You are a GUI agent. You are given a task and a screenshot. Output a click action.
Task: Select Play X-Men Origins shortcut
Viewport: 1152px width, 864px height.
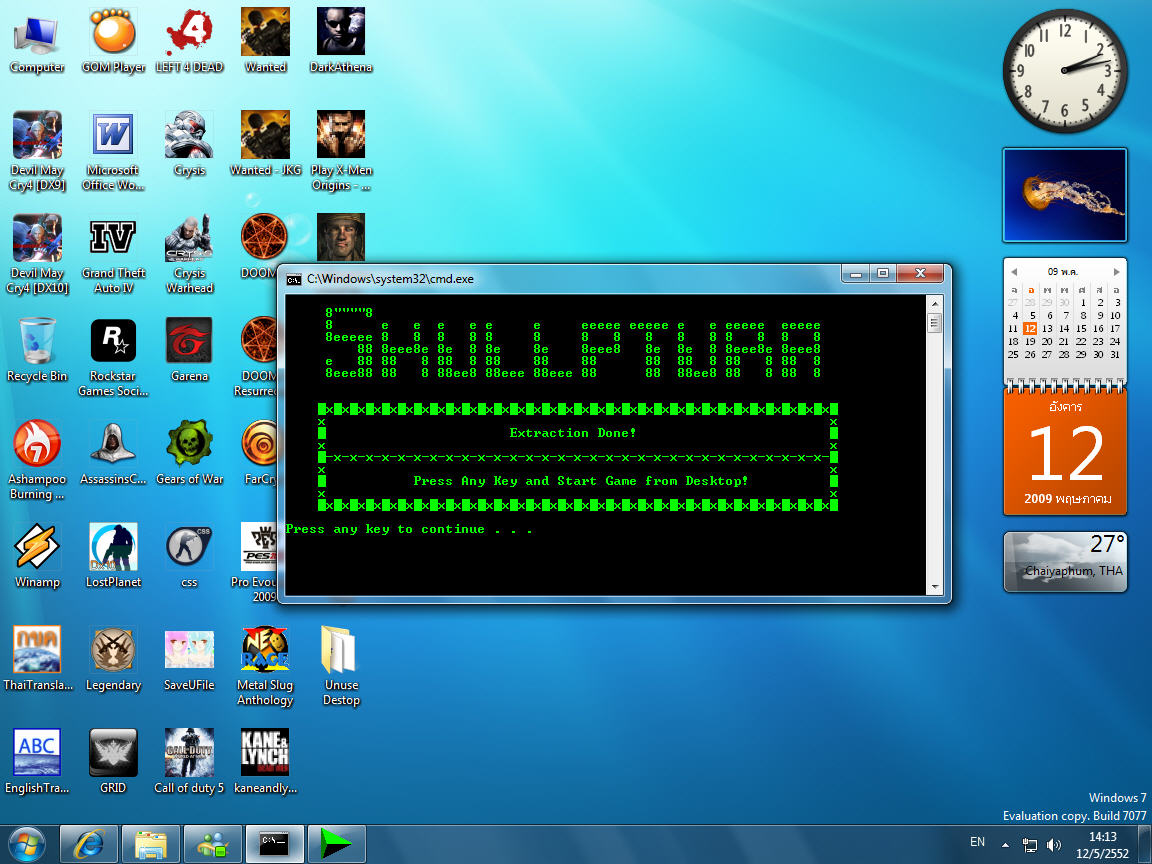(341, 151)
